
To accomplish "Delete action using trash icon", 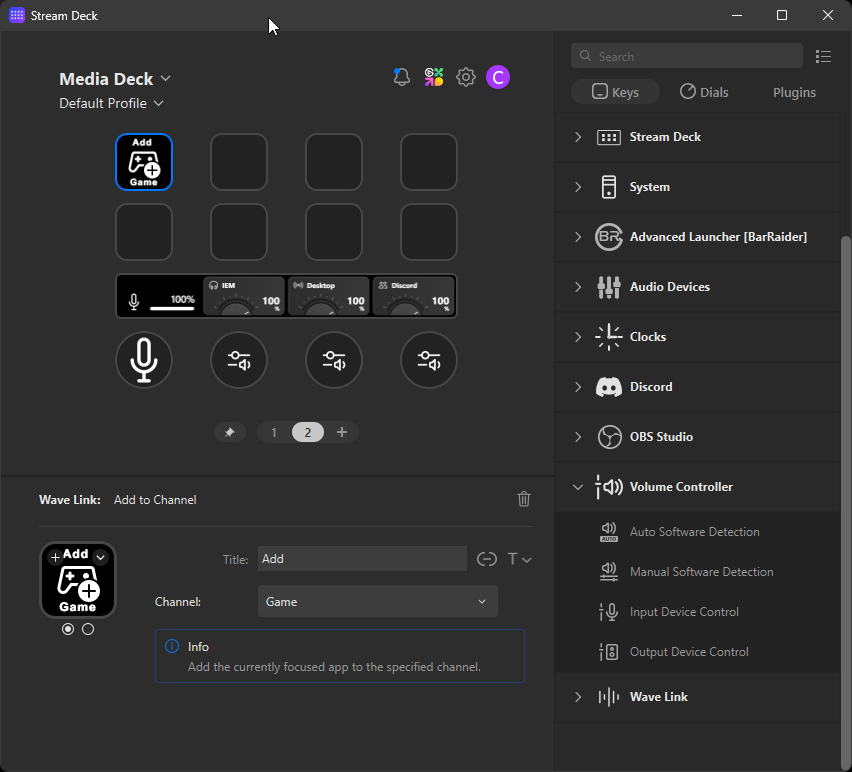I will click(x=524, y=499).
